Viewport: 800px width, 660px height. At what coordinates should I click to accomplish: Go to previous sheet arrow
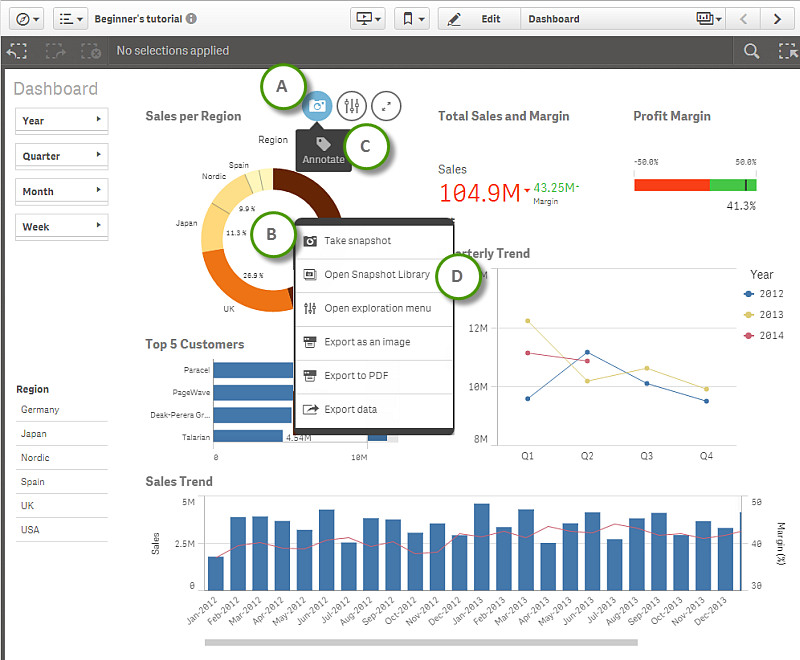(743, 19)
